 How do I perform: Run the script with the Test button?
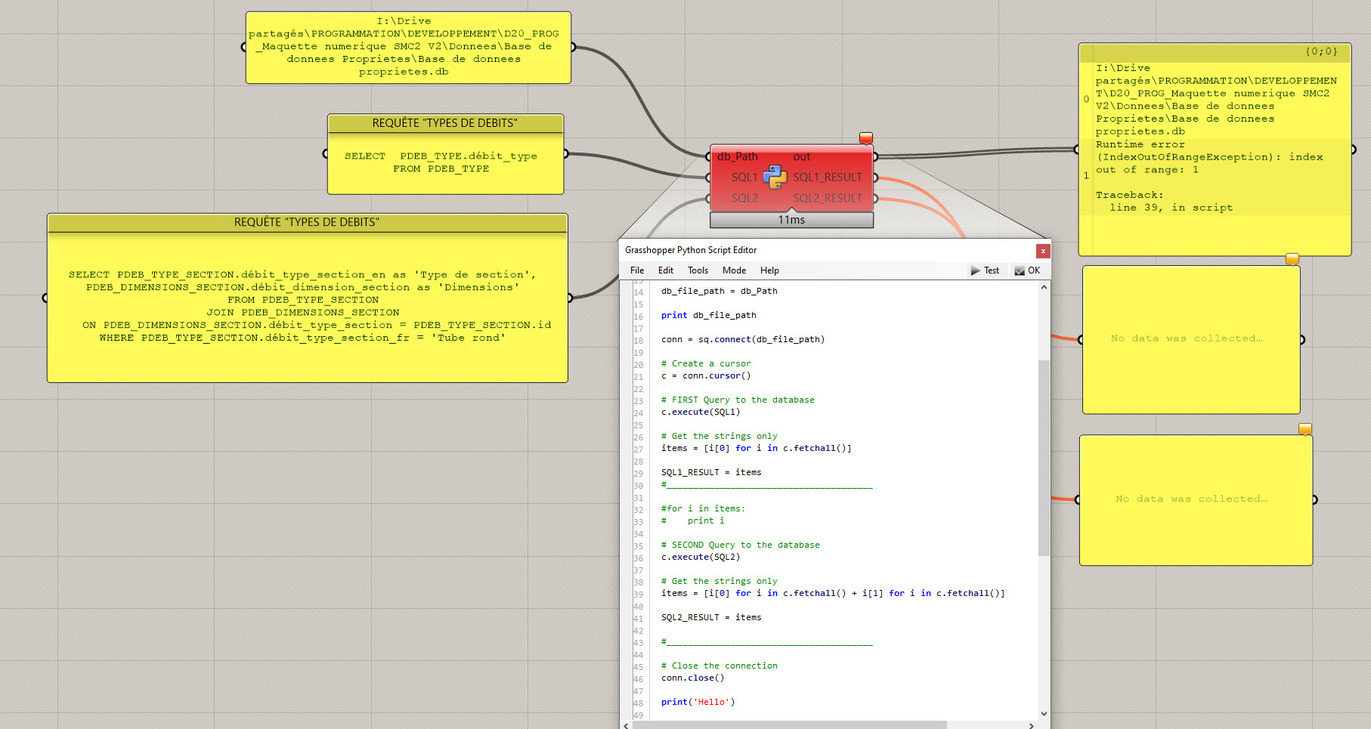pyautogui.click(x=985, y=270)
